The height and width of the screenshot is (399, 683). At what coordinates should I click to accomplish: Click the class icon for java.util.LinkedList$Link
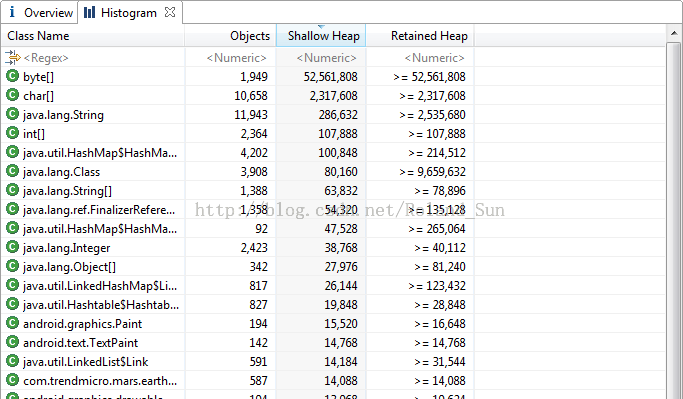[13, 361]
